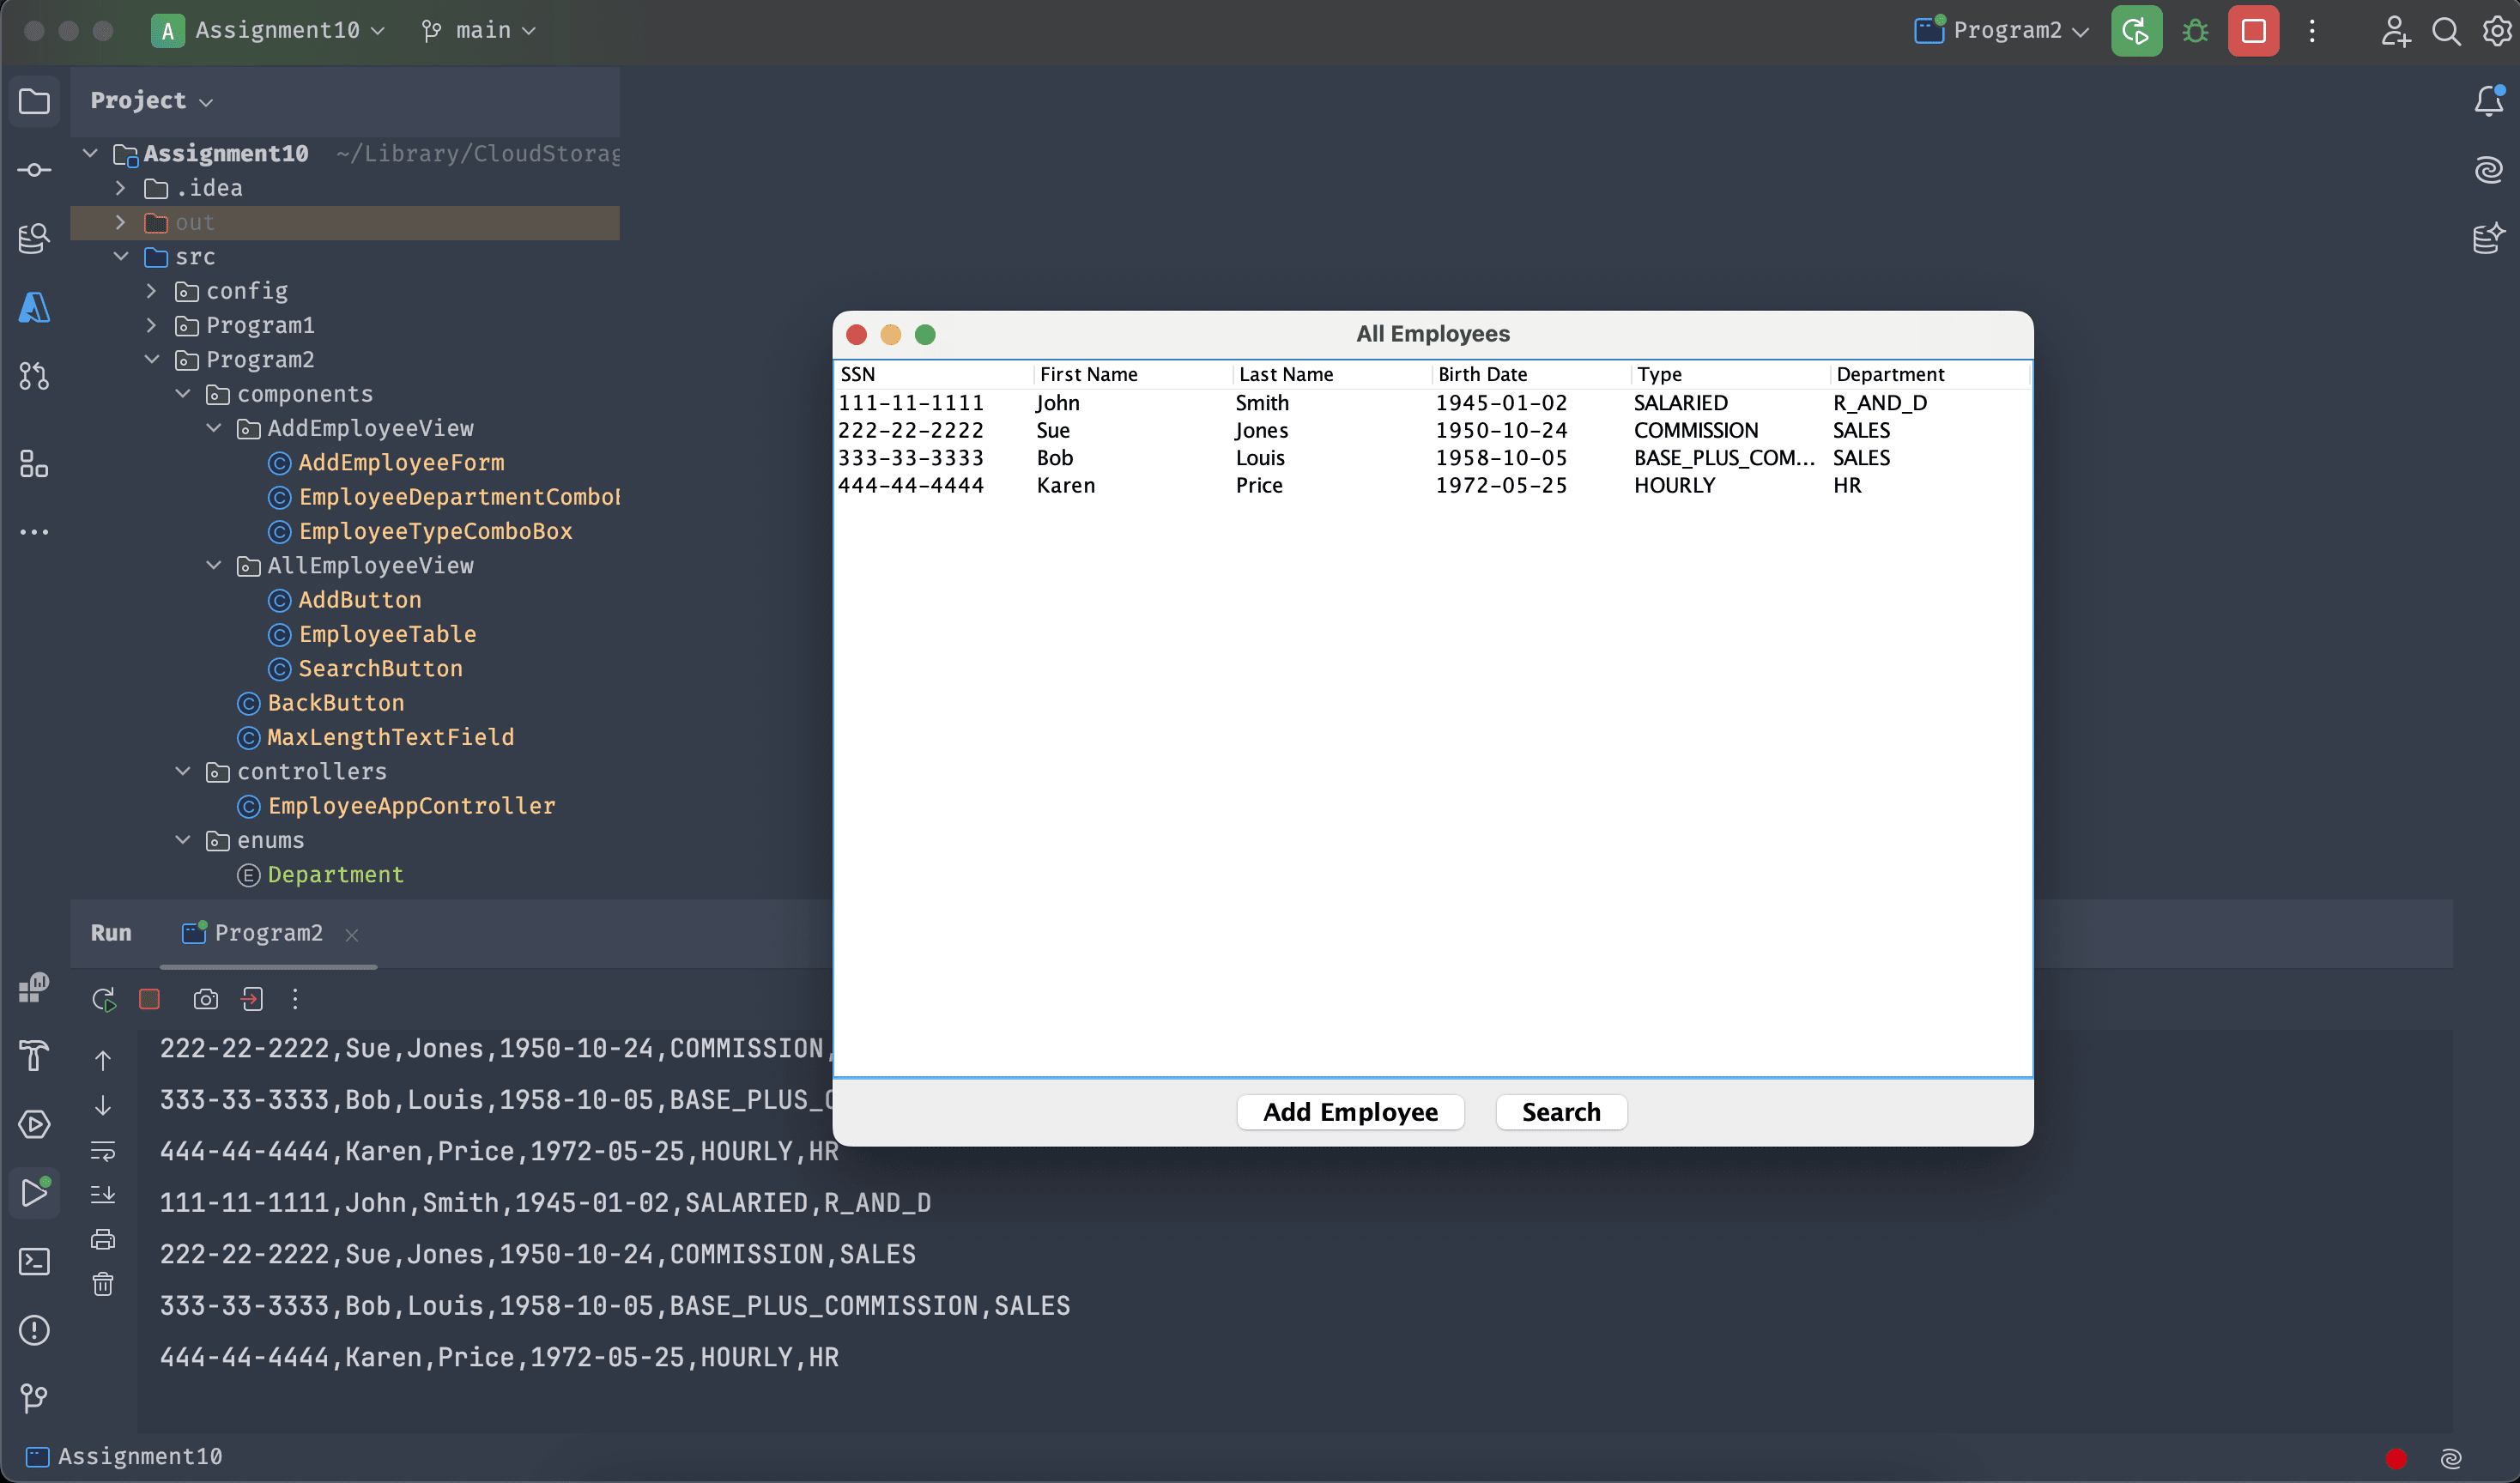This screenshot has height=1483, width=2520.
Task: Click Stop icon in Run panel toolbar
Action: [x=149, y=999]
